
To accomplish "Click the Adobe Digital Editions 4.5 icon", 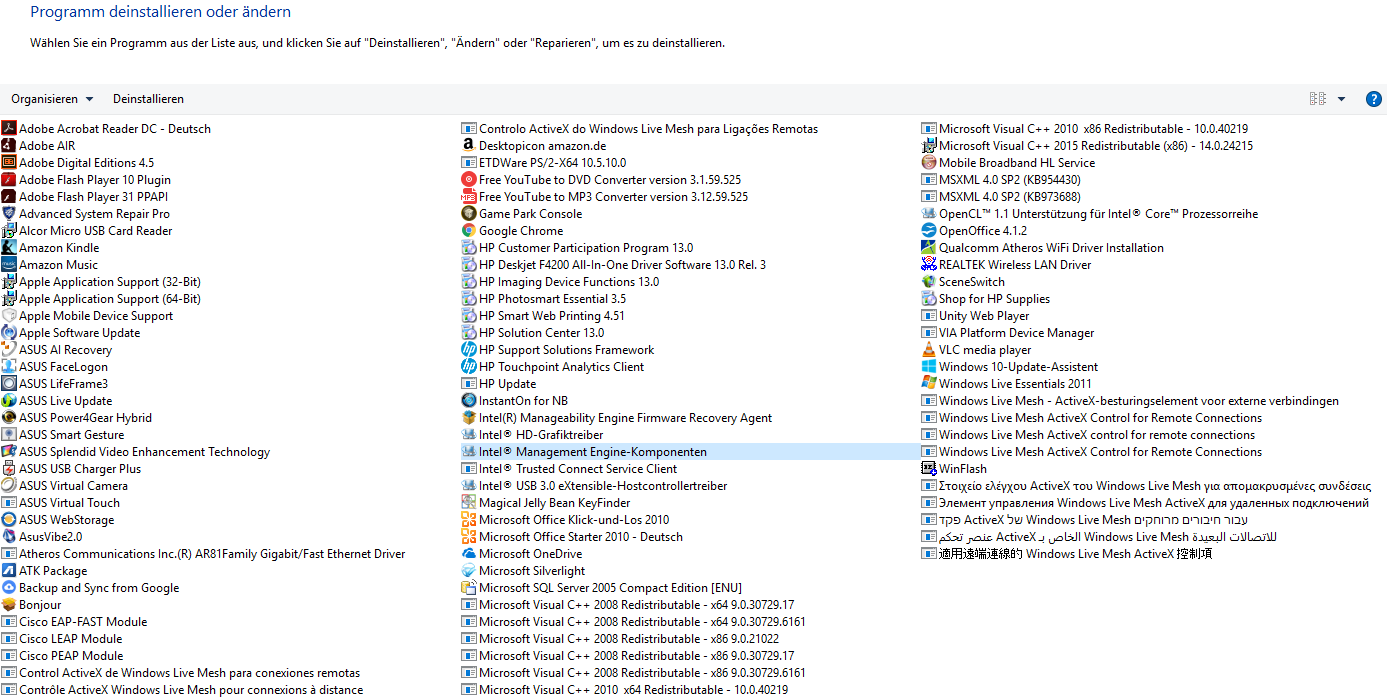I will point(9,162).
